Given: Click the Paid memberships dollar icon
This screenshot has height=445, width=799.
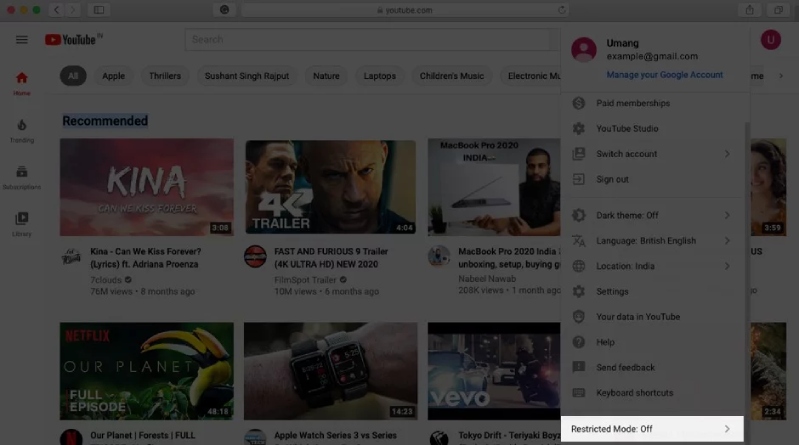Looking at the screenshot, I should tap(578, 103).
